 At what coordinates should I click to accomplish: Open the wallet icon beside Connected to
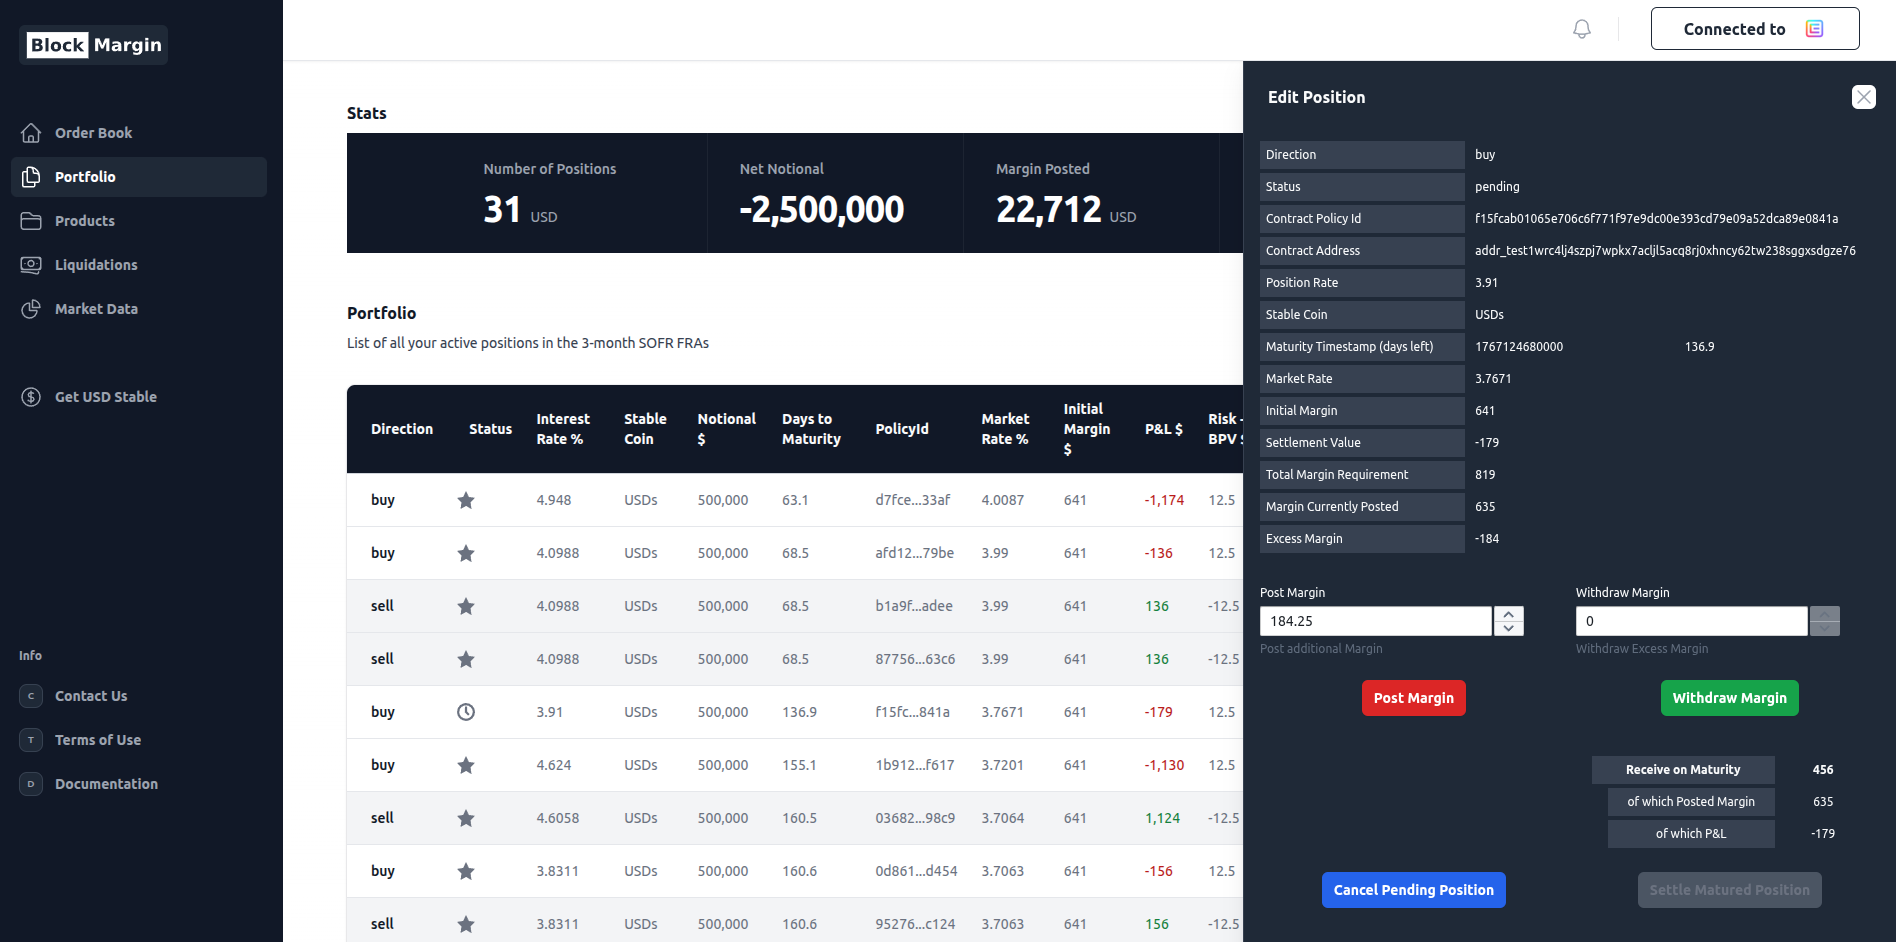point(1814,29)
